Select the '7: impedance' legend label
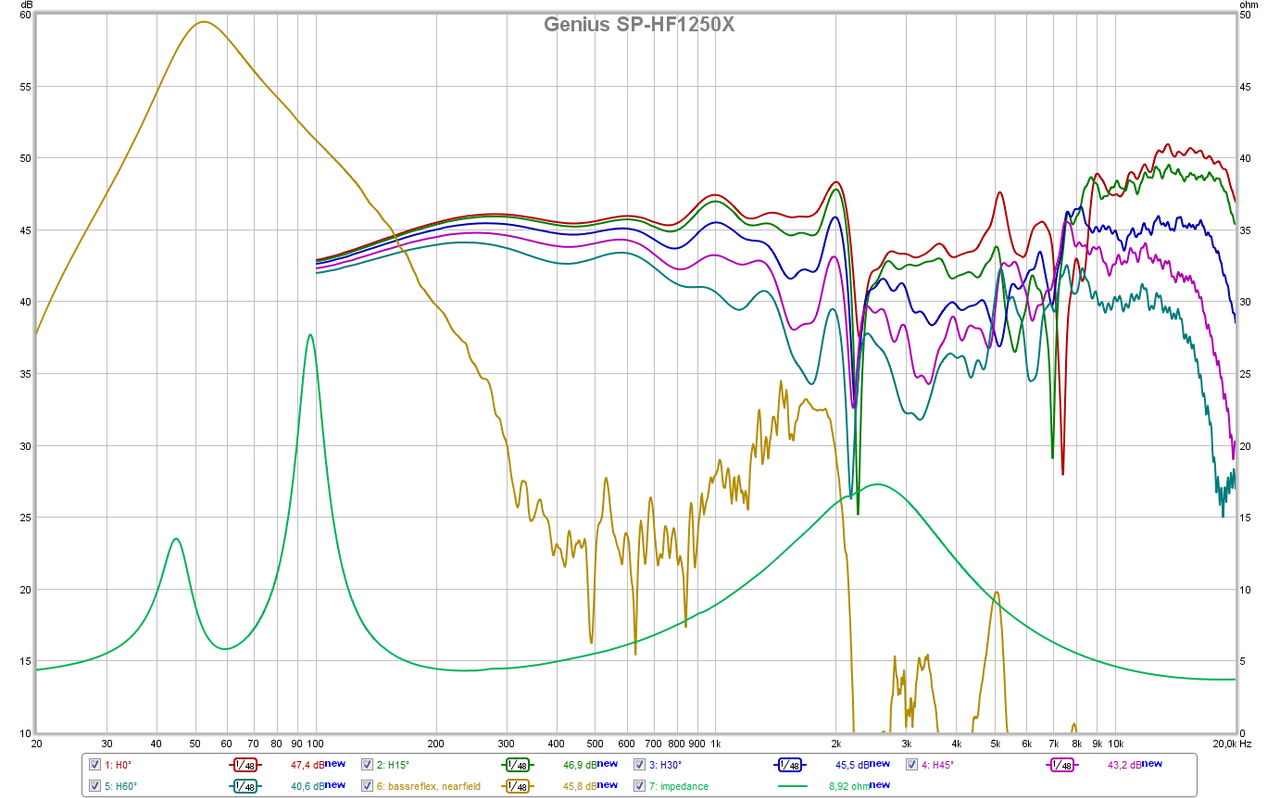 pyautogui.click(x=681, y=786)
